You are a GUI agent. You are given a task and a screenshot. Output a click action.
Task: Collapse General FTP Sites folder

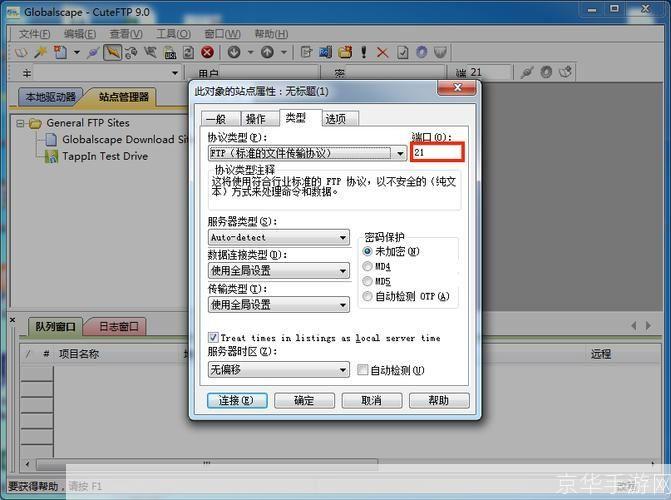coord(20,124)
